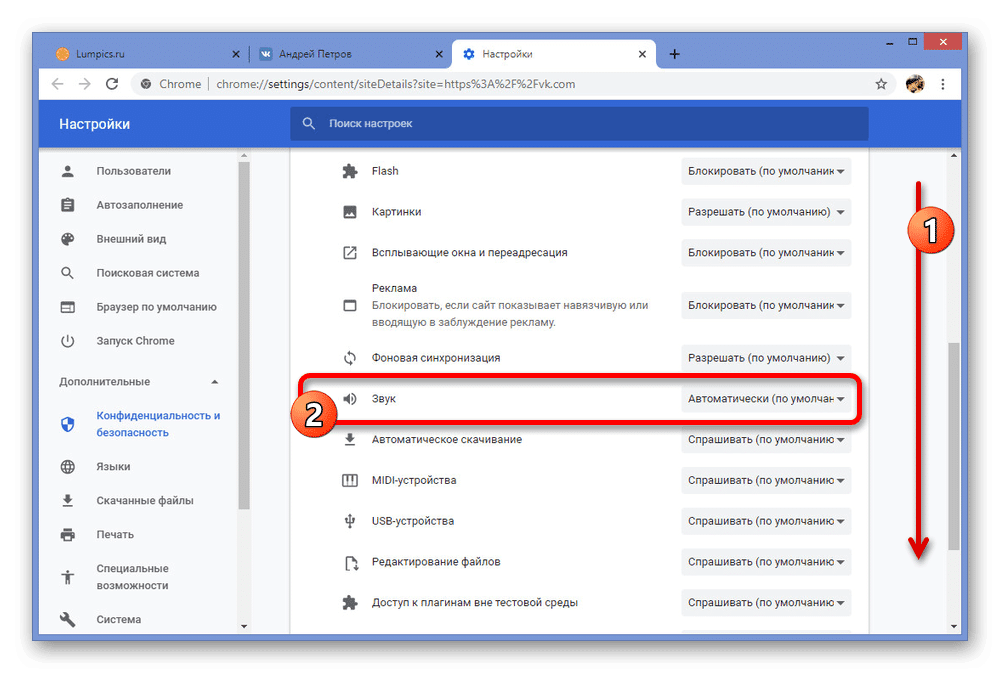Open Автозаполнение settings section
1000x673 pixels.
coord(140,205)
